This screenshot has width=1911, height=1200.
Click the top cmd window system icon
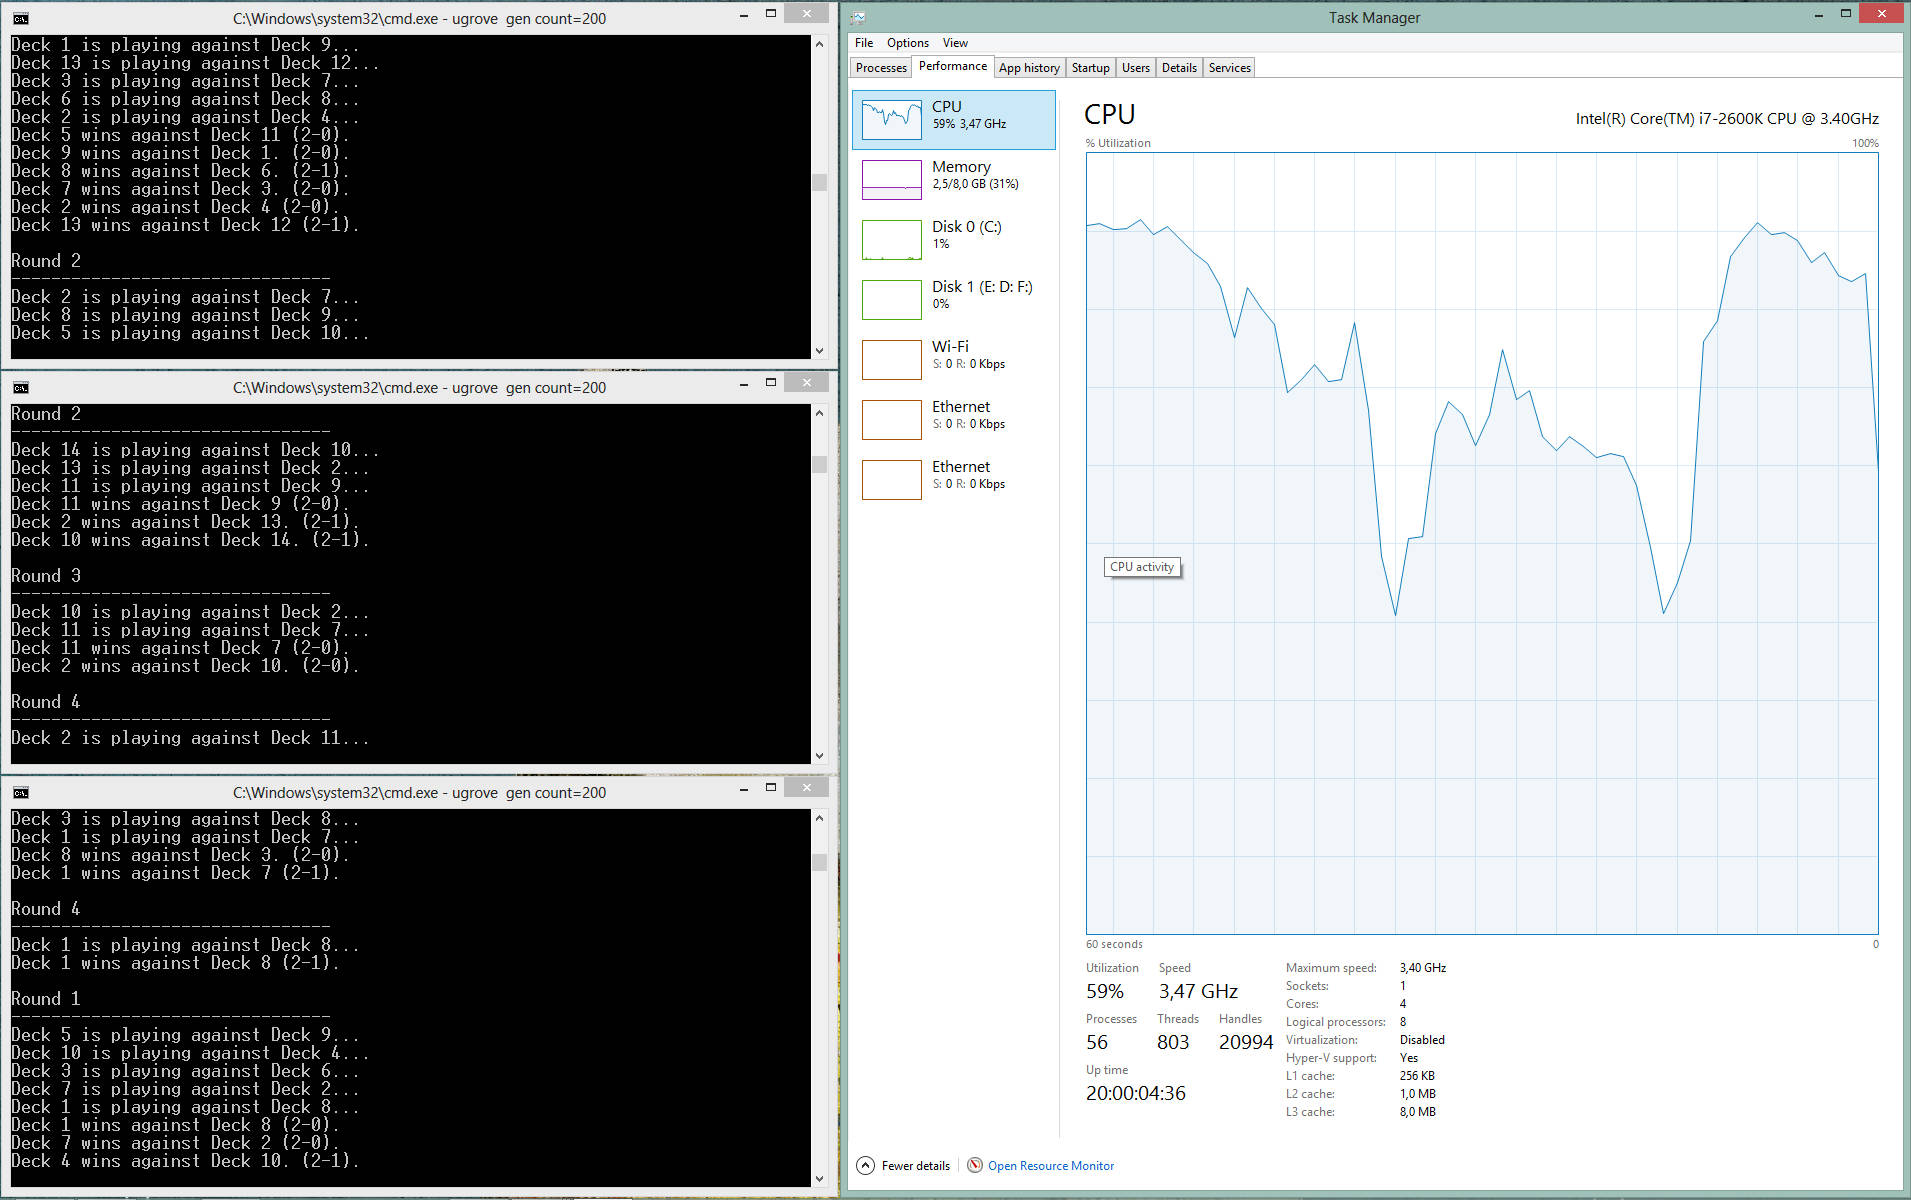point(20,18)
